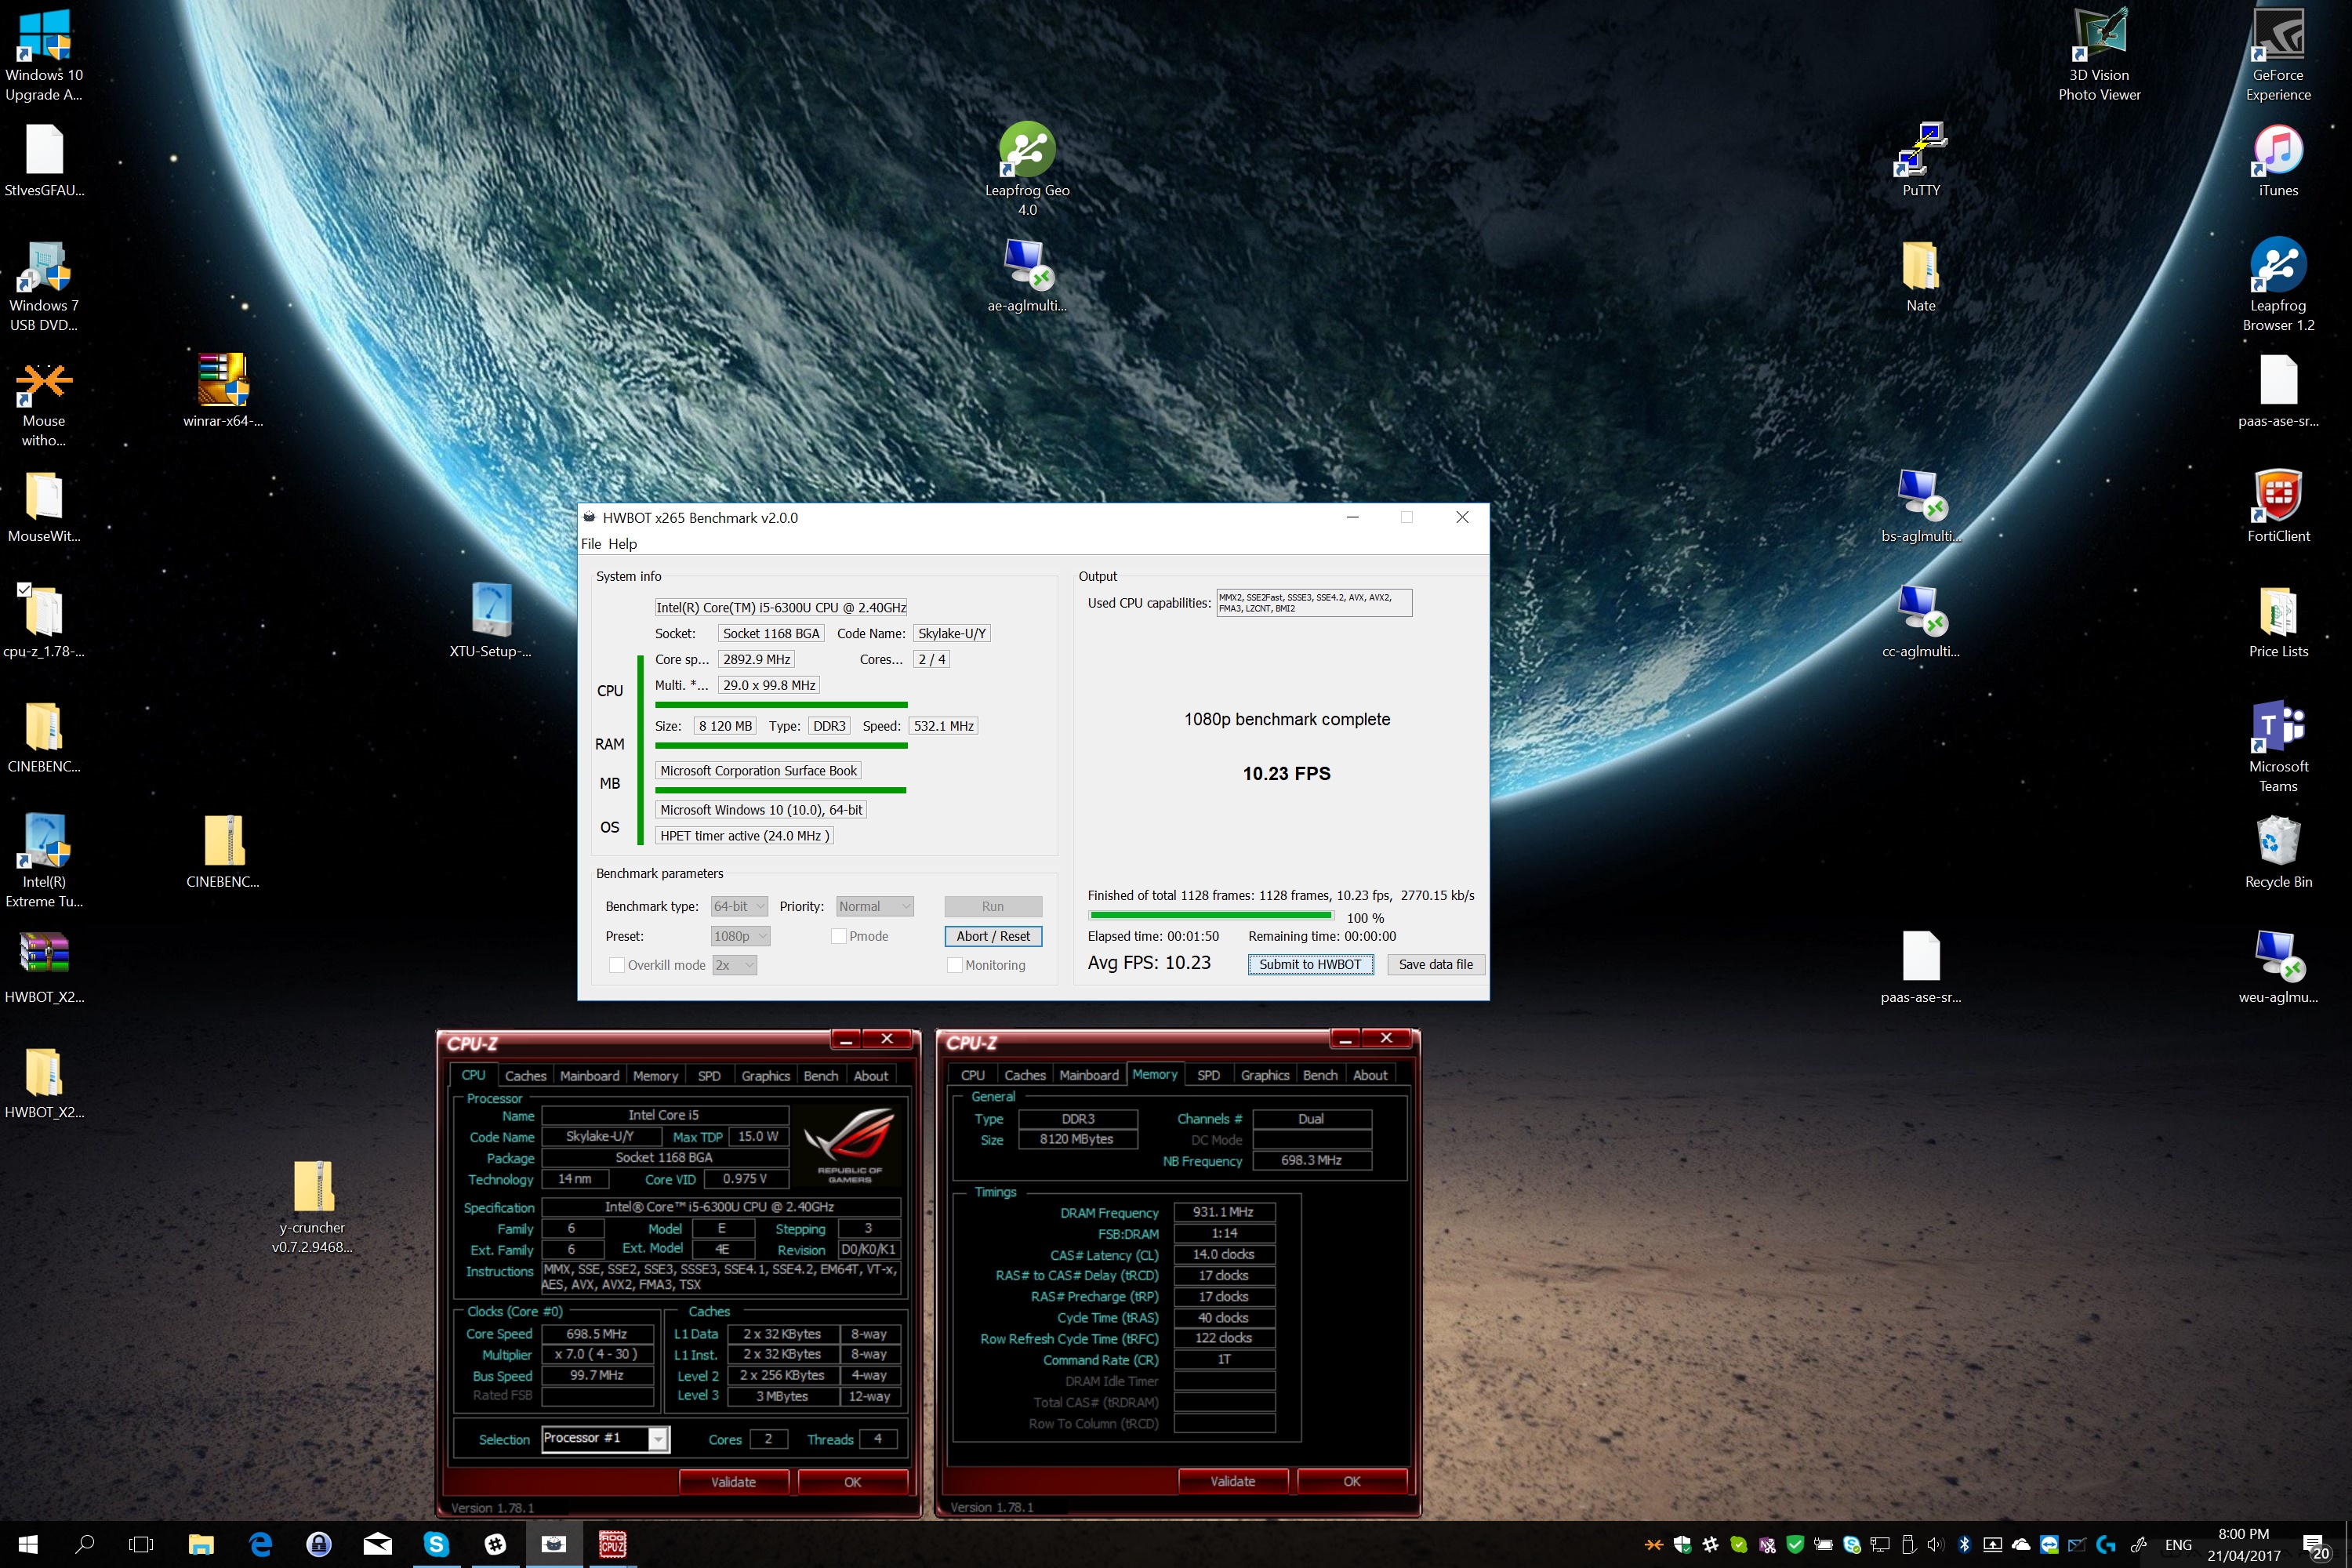The width and height of the screenshot is (2352, 1568).
Task: Open Skype from the taskbar
Action: [x=436, y=1544]
